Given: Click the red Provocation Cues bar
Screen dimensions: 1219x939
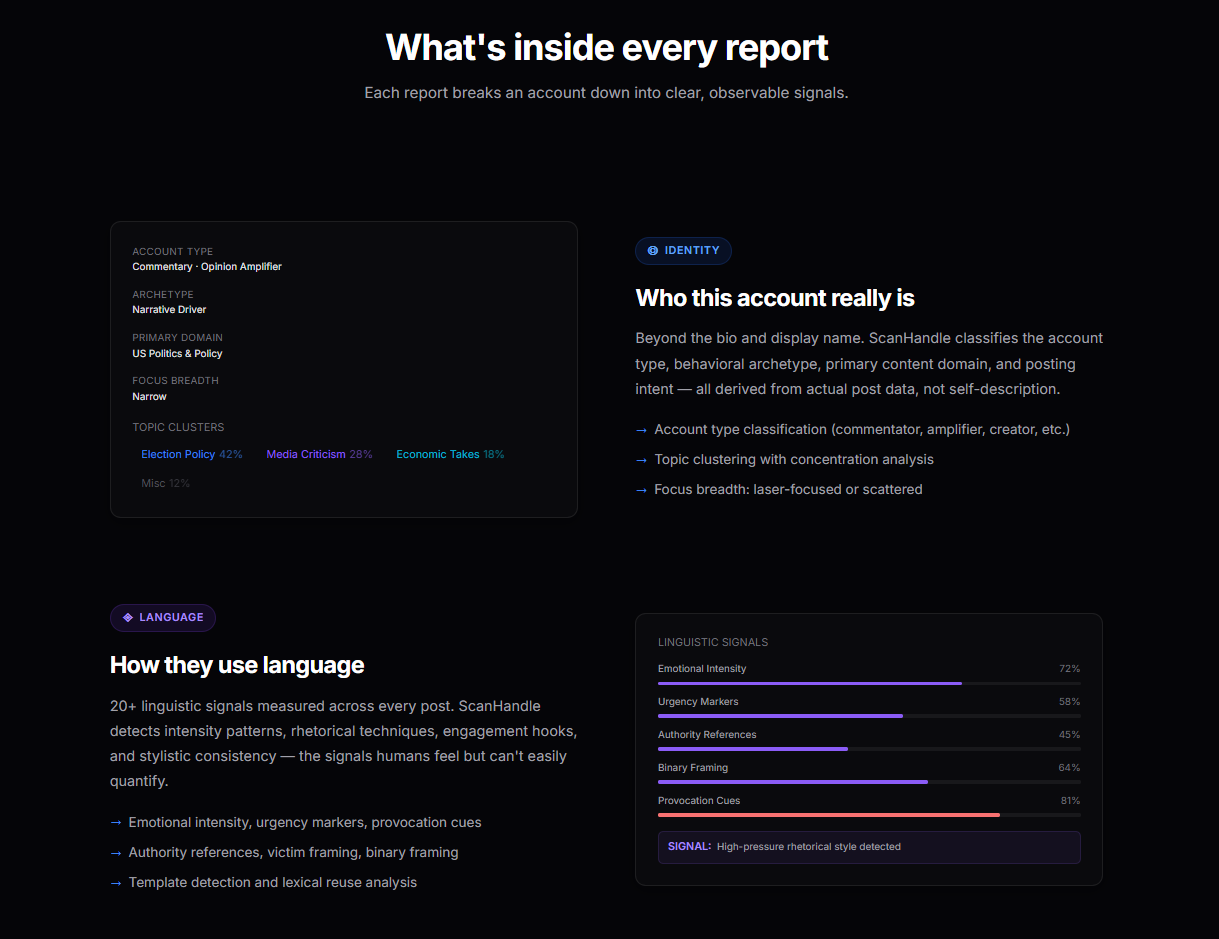Looking at the screenshot, I should (x=829, y=815).
